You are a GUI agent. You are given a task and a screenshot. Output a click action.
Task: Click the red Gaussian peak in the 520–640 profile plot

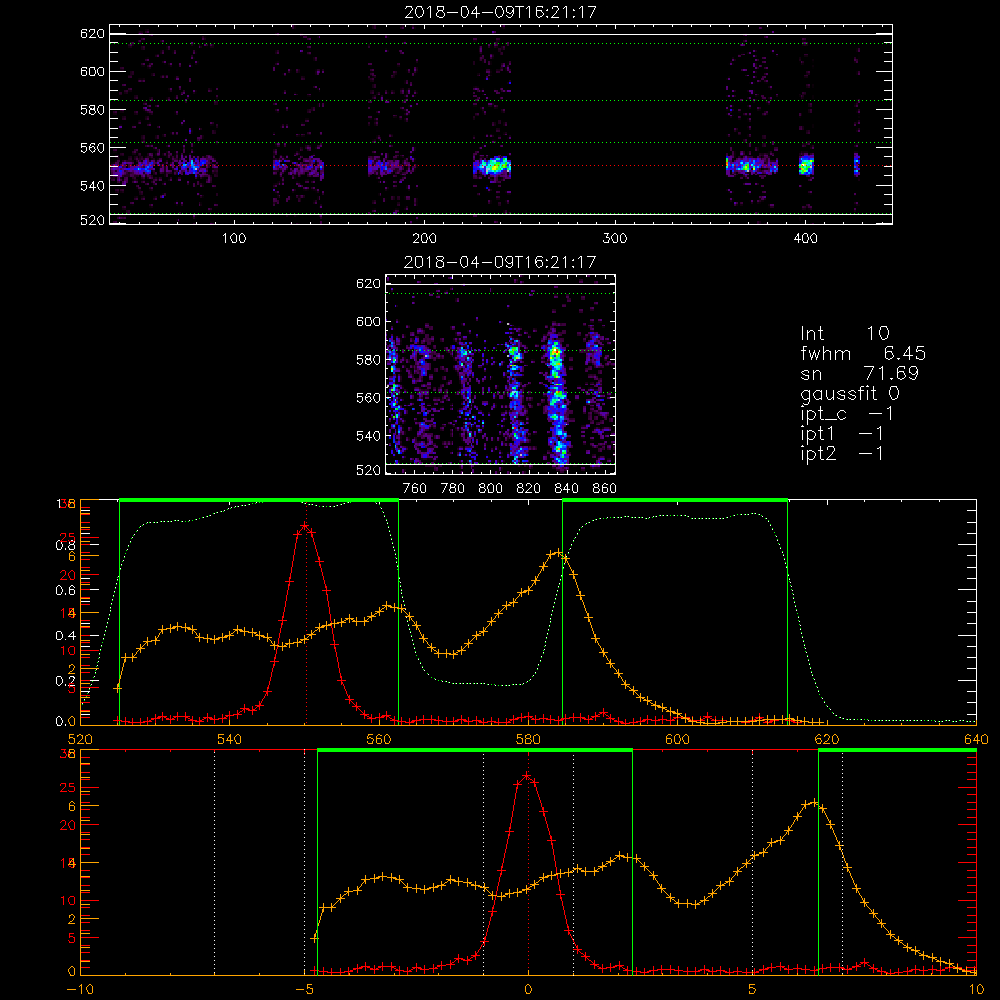(x=305, y=526)
